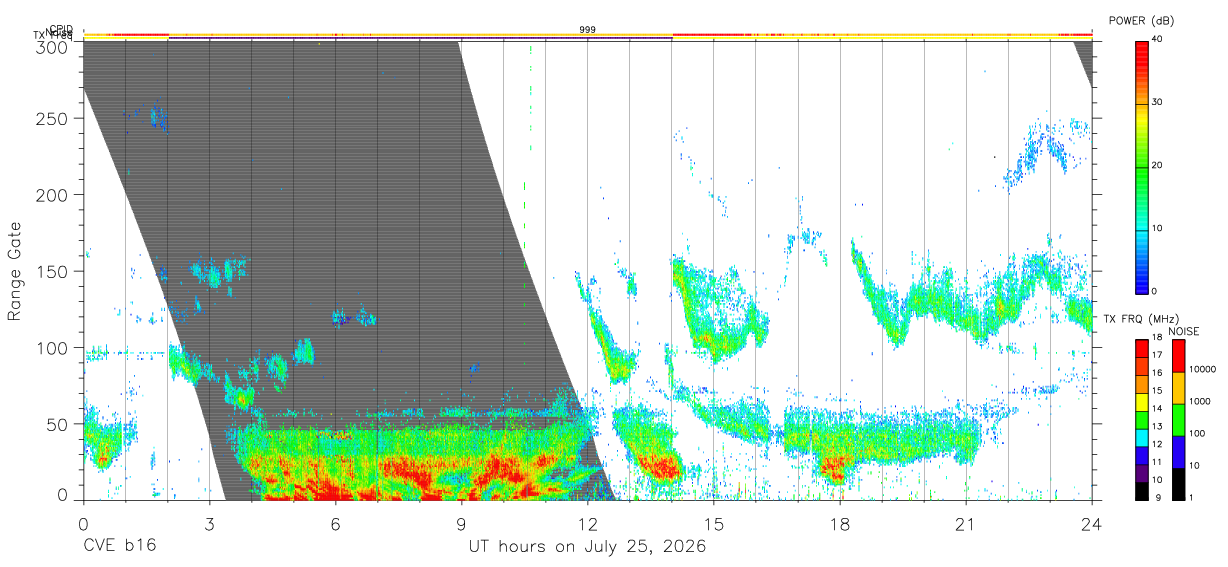Click the '13' tick on the TX FRQ scale

click(1157, 426)
